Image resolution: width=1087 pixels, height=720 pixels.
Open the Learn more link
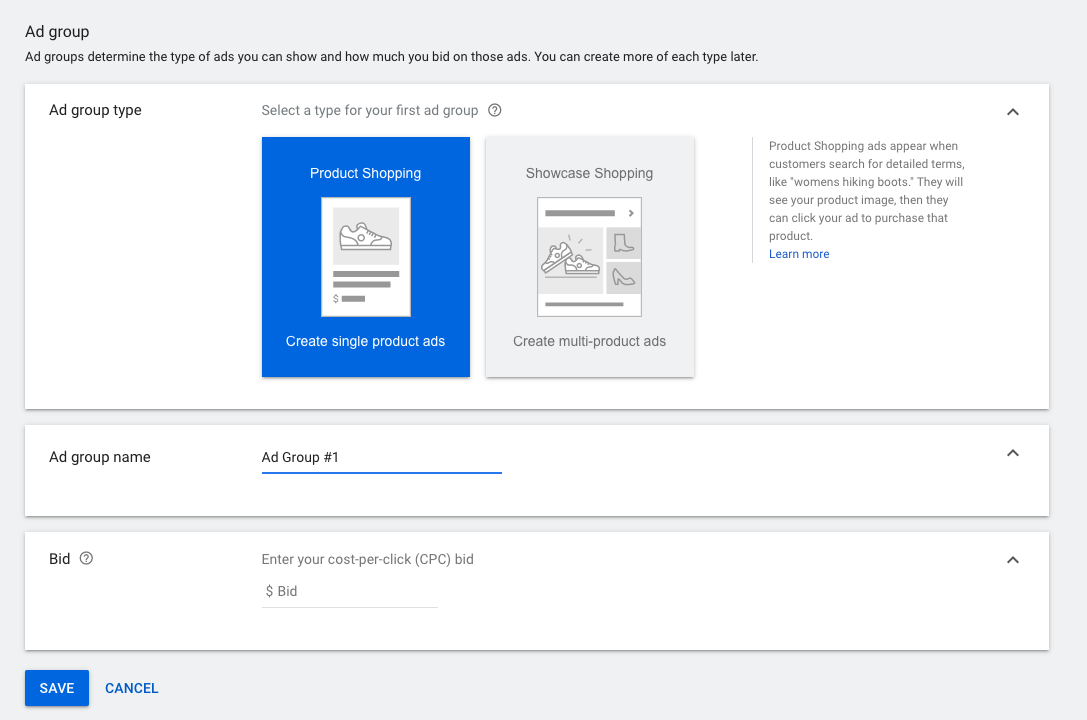798,253
